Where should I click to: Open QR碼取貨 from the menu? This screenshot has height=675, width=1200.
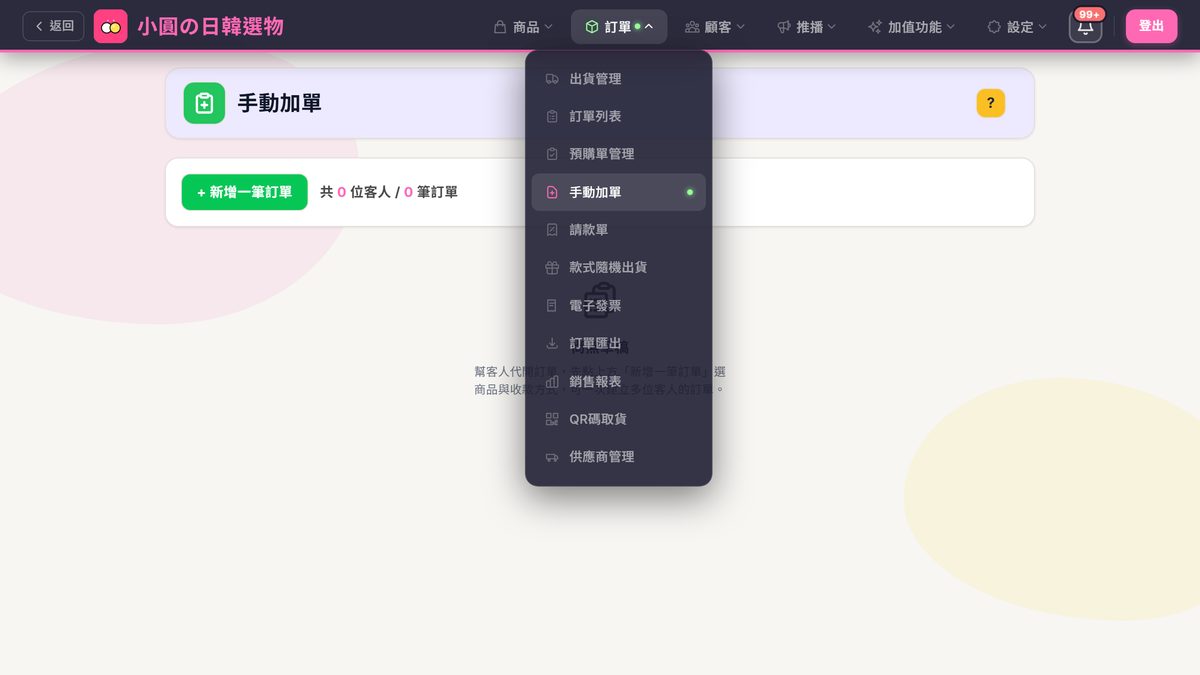pos(618,419)
